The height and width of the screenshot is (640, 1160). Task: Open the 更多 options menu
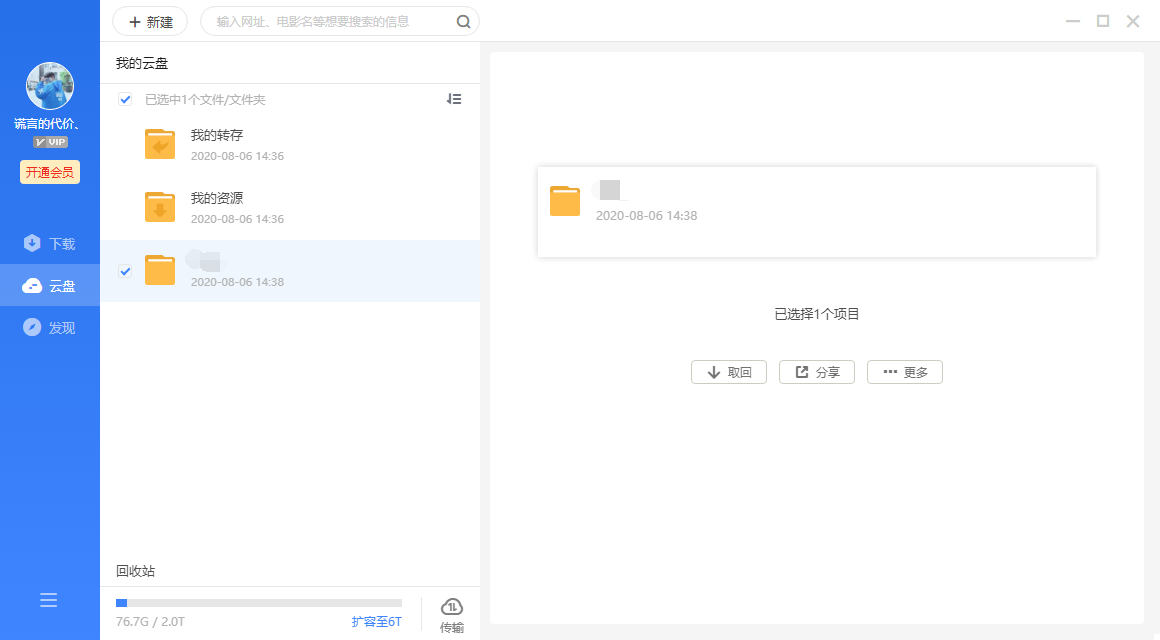pos(904,371)
